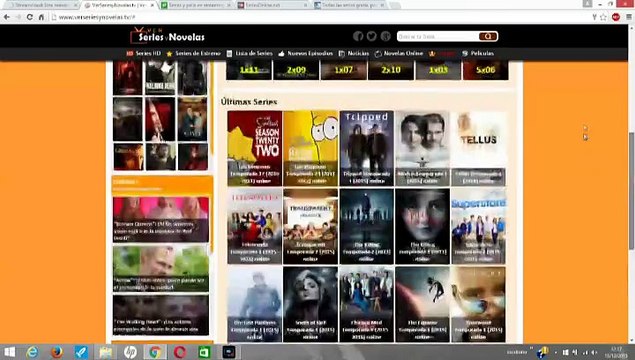This screenshot has width=635, height=360.
Task: Open The Expanse poster
Action: 422,304
